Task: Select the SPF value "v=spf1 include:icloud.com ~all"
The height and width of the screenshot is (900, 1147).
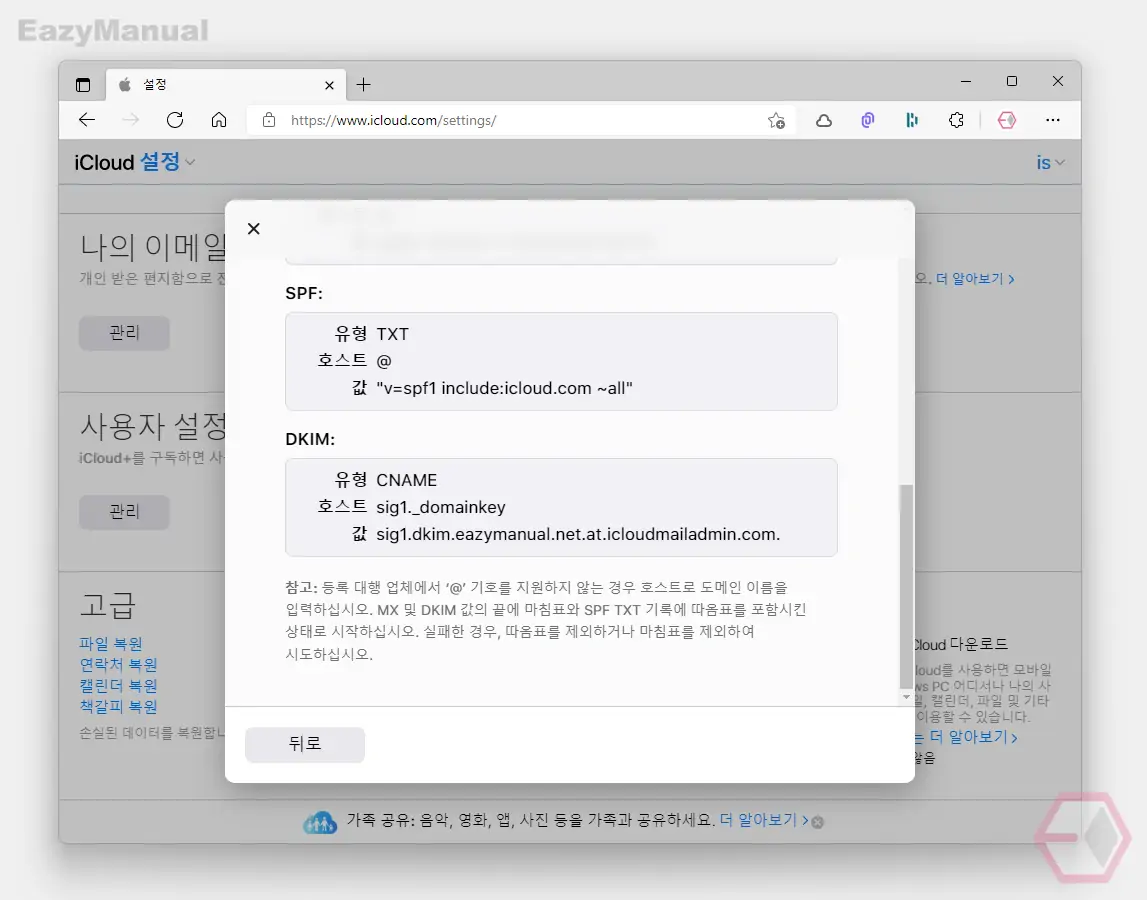Action: (505, 388)
